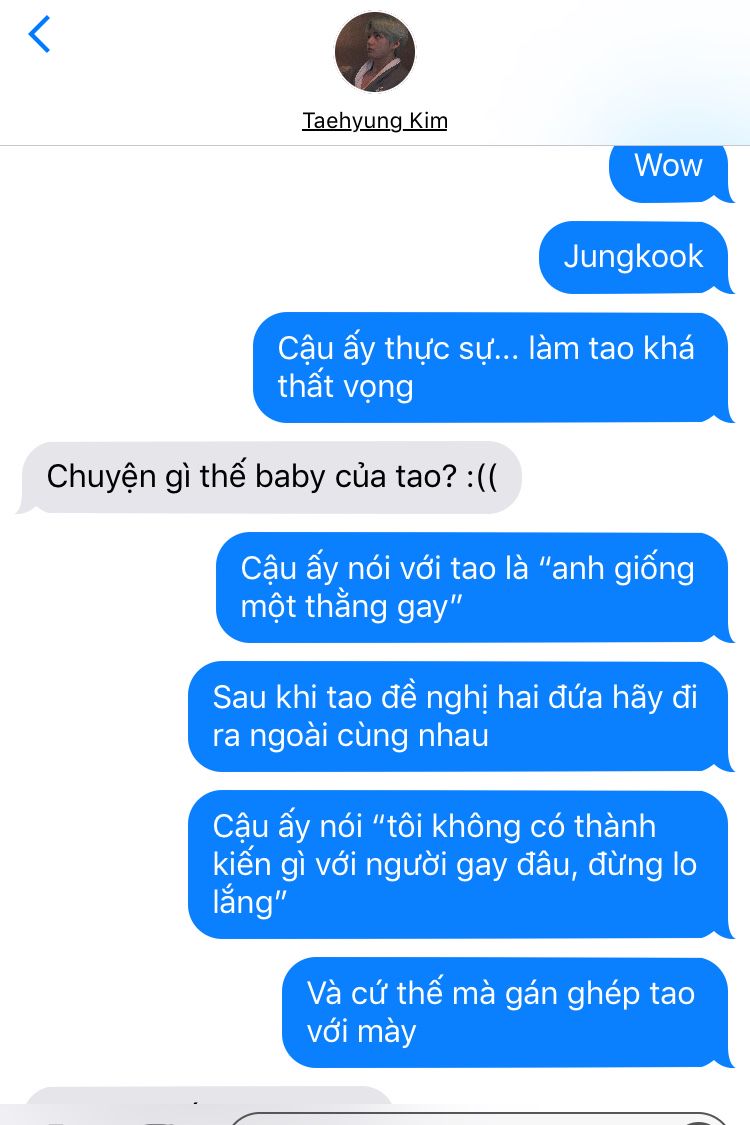Tap the message starting "Sau khi tao đề nghị"
The width and height of the screenshot is (750, 1125).
[x=459, y=717]
